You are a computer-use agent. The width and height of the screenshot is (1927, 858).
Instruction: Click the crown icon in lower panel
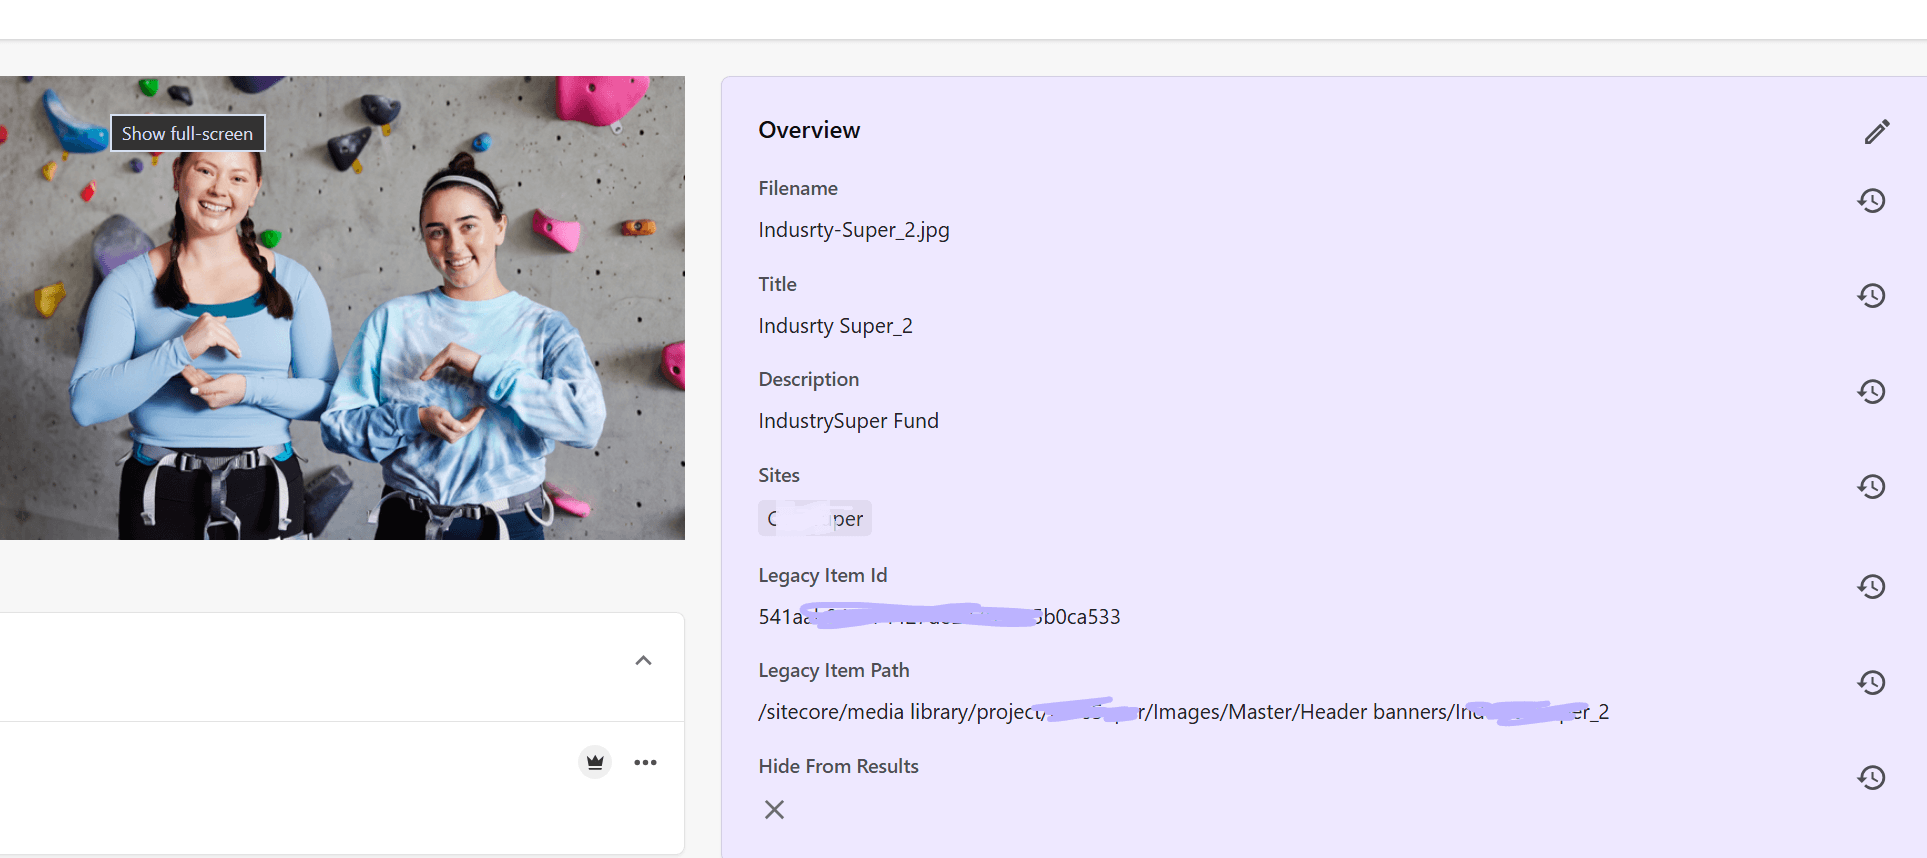coord(595,762)
